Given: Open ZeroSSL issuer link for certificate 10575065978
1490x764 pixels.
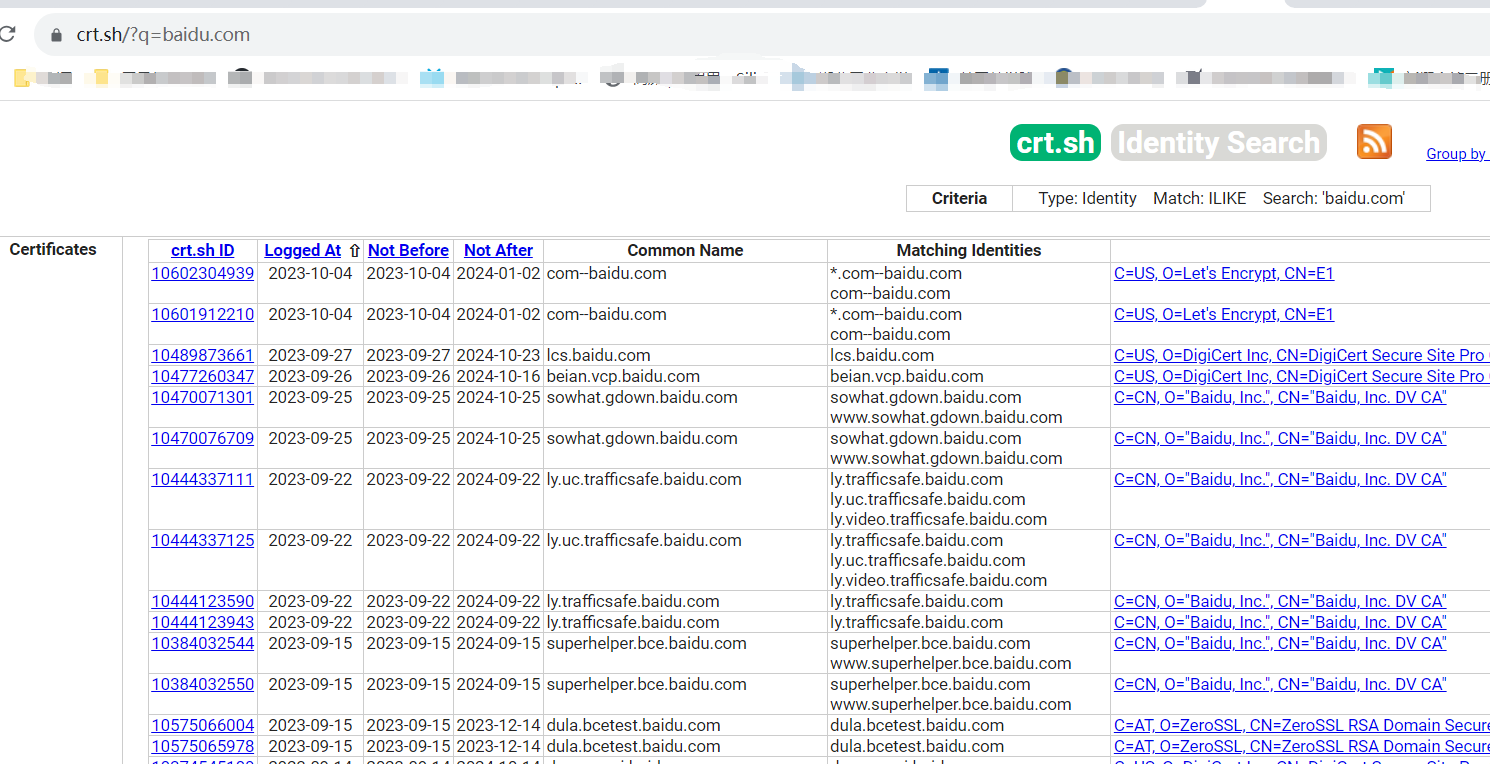Looking at the screenshot, I should pos(1302,746).
